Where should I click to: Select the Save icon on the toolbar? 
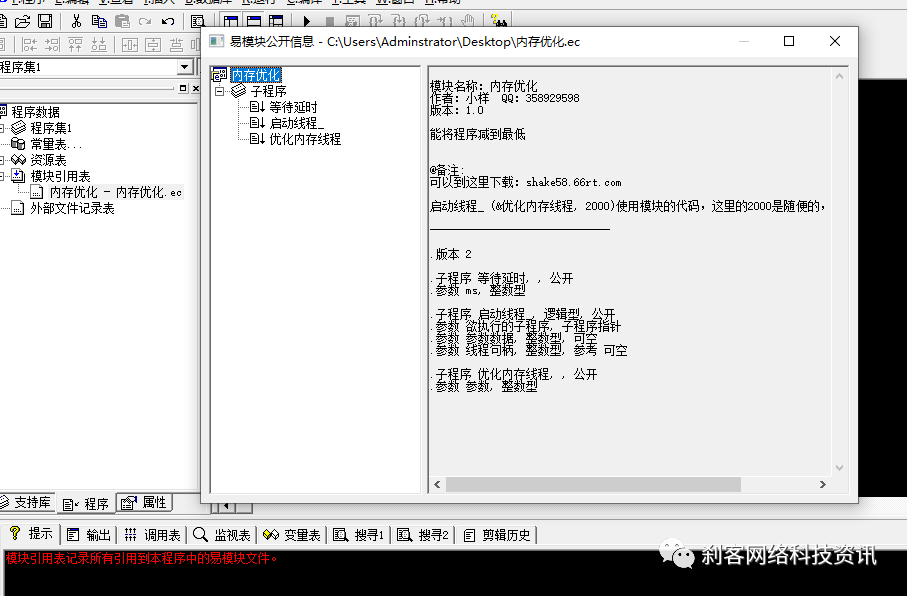(44, 20)
